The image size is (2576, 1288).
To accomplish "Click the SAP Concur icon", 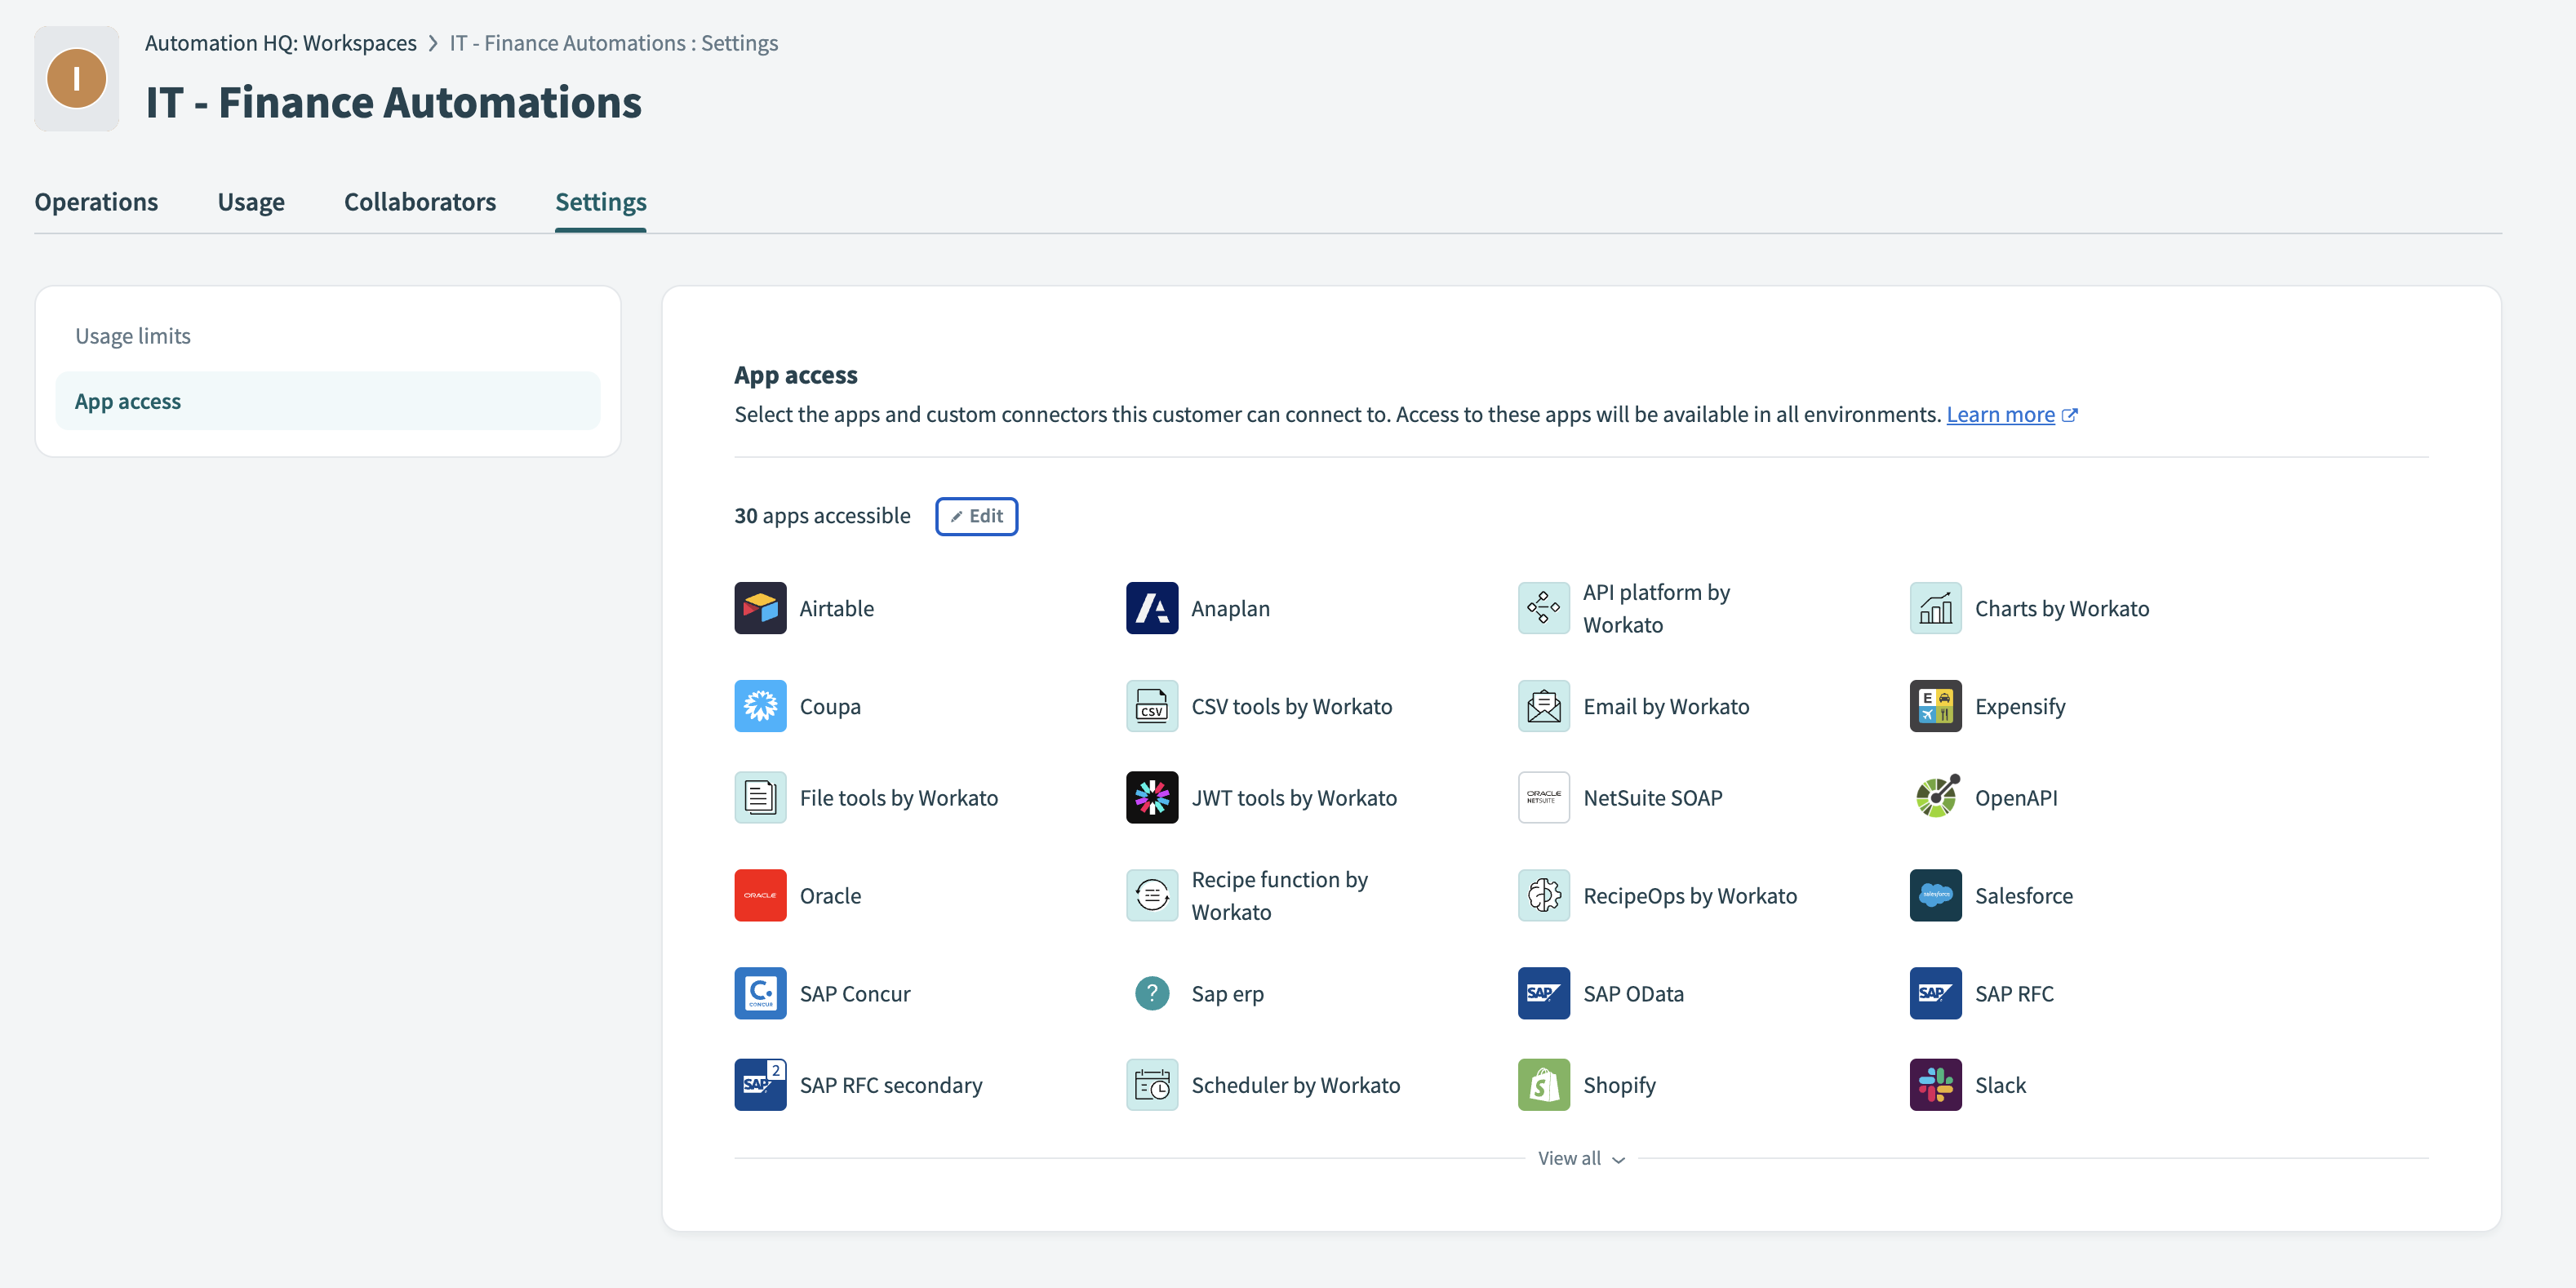I will (x=760, y=993).
